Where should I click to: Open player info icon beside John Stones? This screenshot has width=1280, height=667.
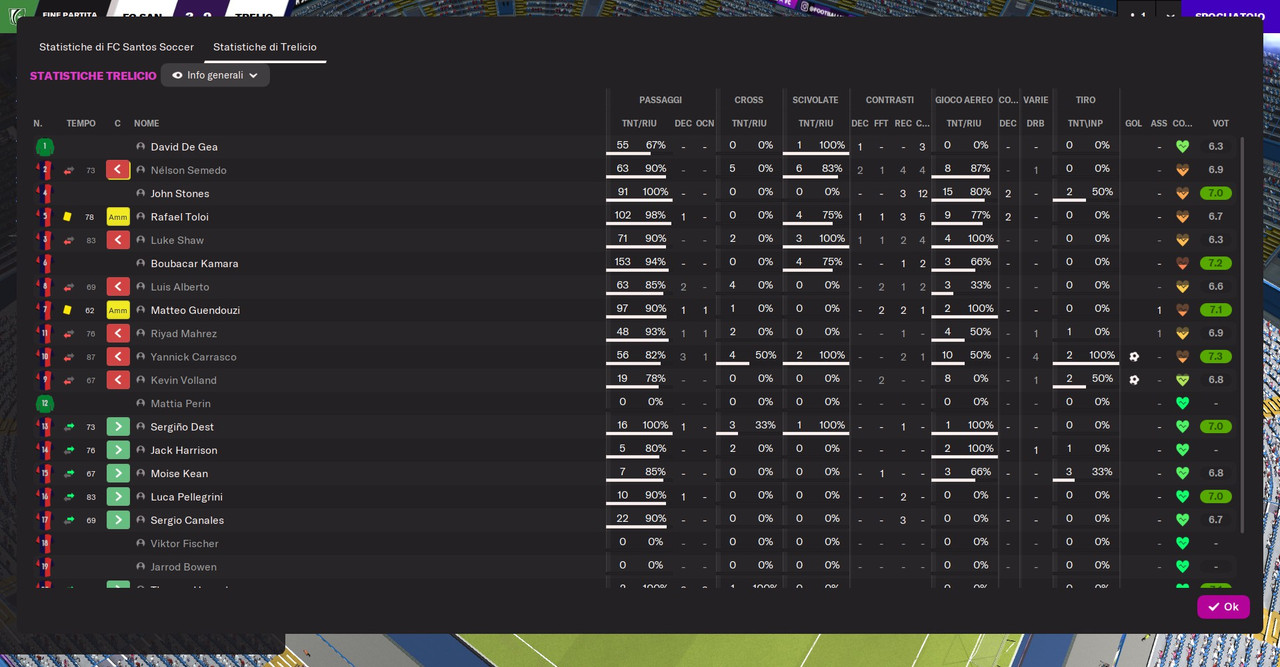pos(141,193)
